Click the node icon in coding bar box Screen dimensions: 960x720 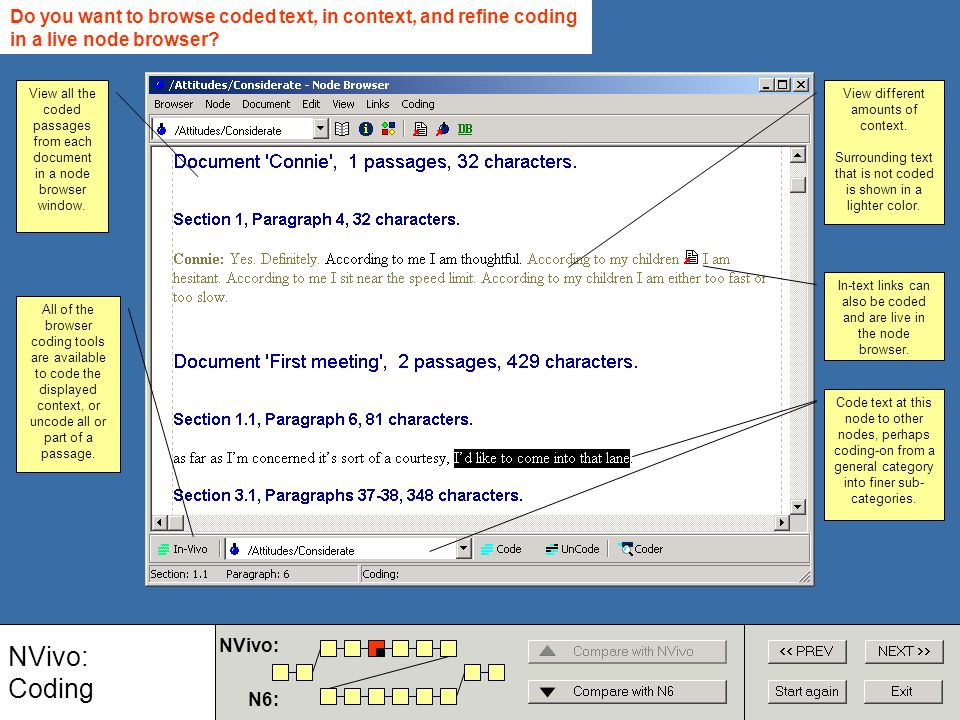pyautogui.click(x=234, y=550)
